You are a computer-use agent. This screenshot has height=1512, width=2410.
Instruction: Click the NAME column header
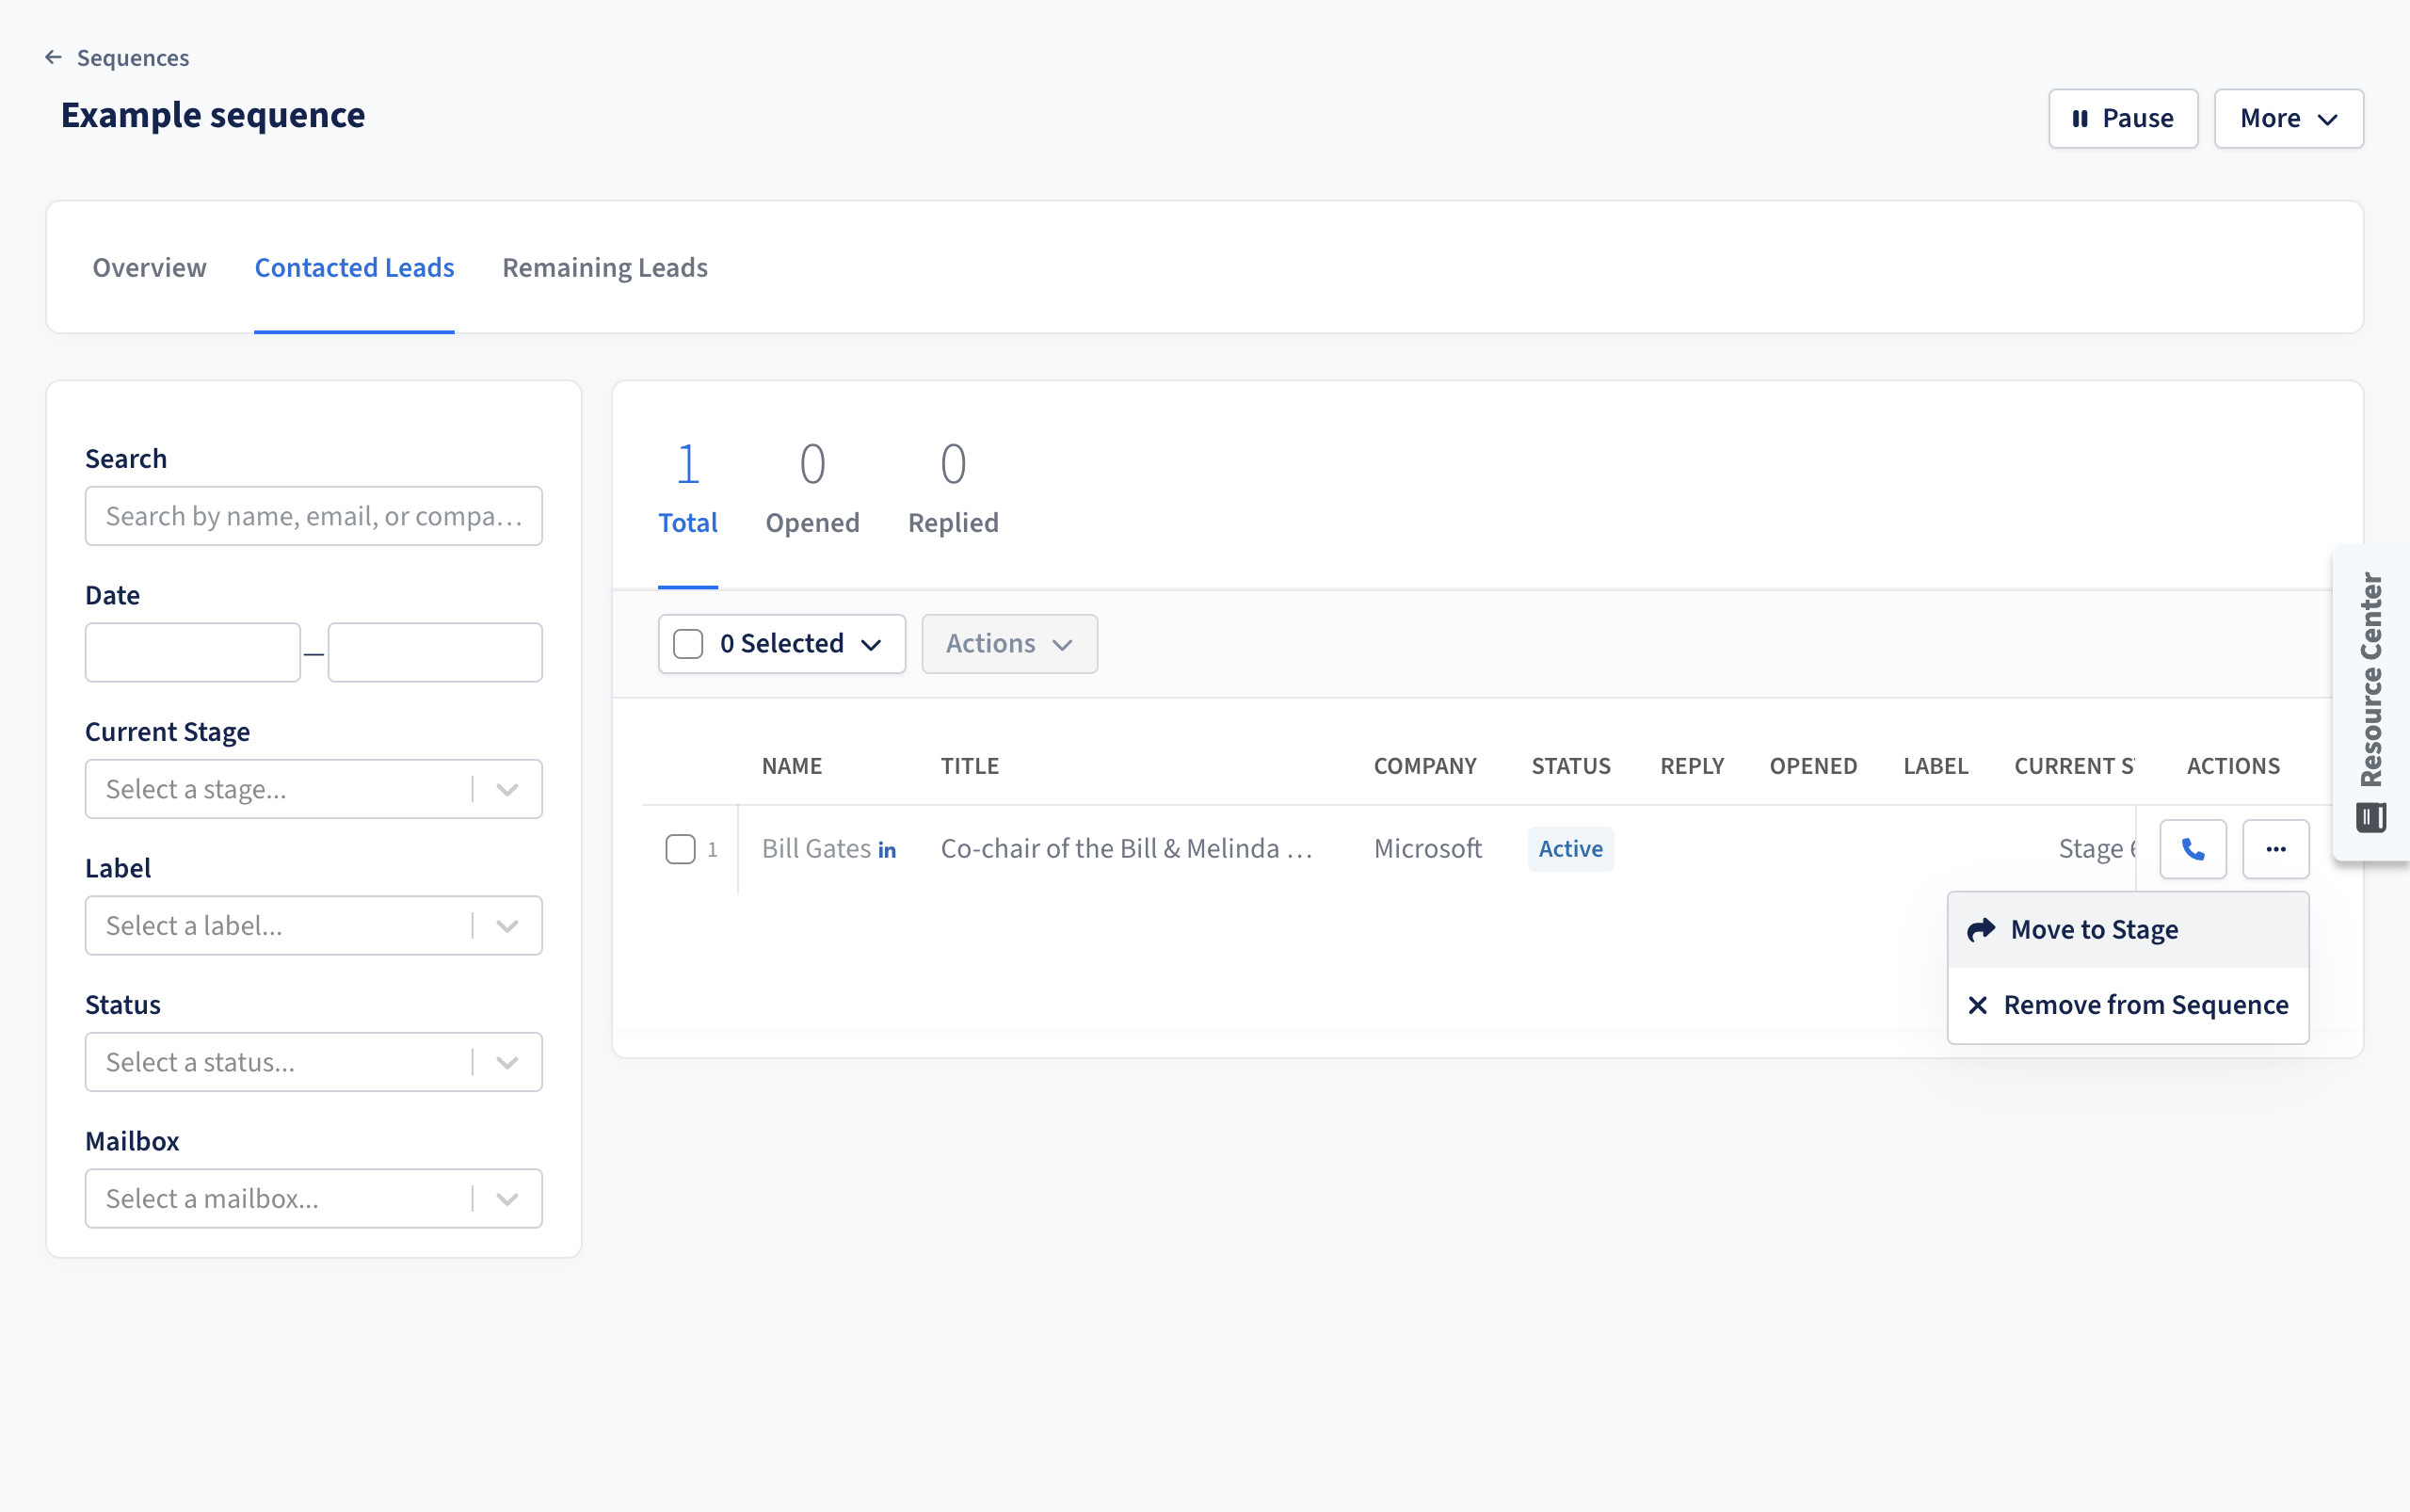pyautogui.click(x=791, y=766)
